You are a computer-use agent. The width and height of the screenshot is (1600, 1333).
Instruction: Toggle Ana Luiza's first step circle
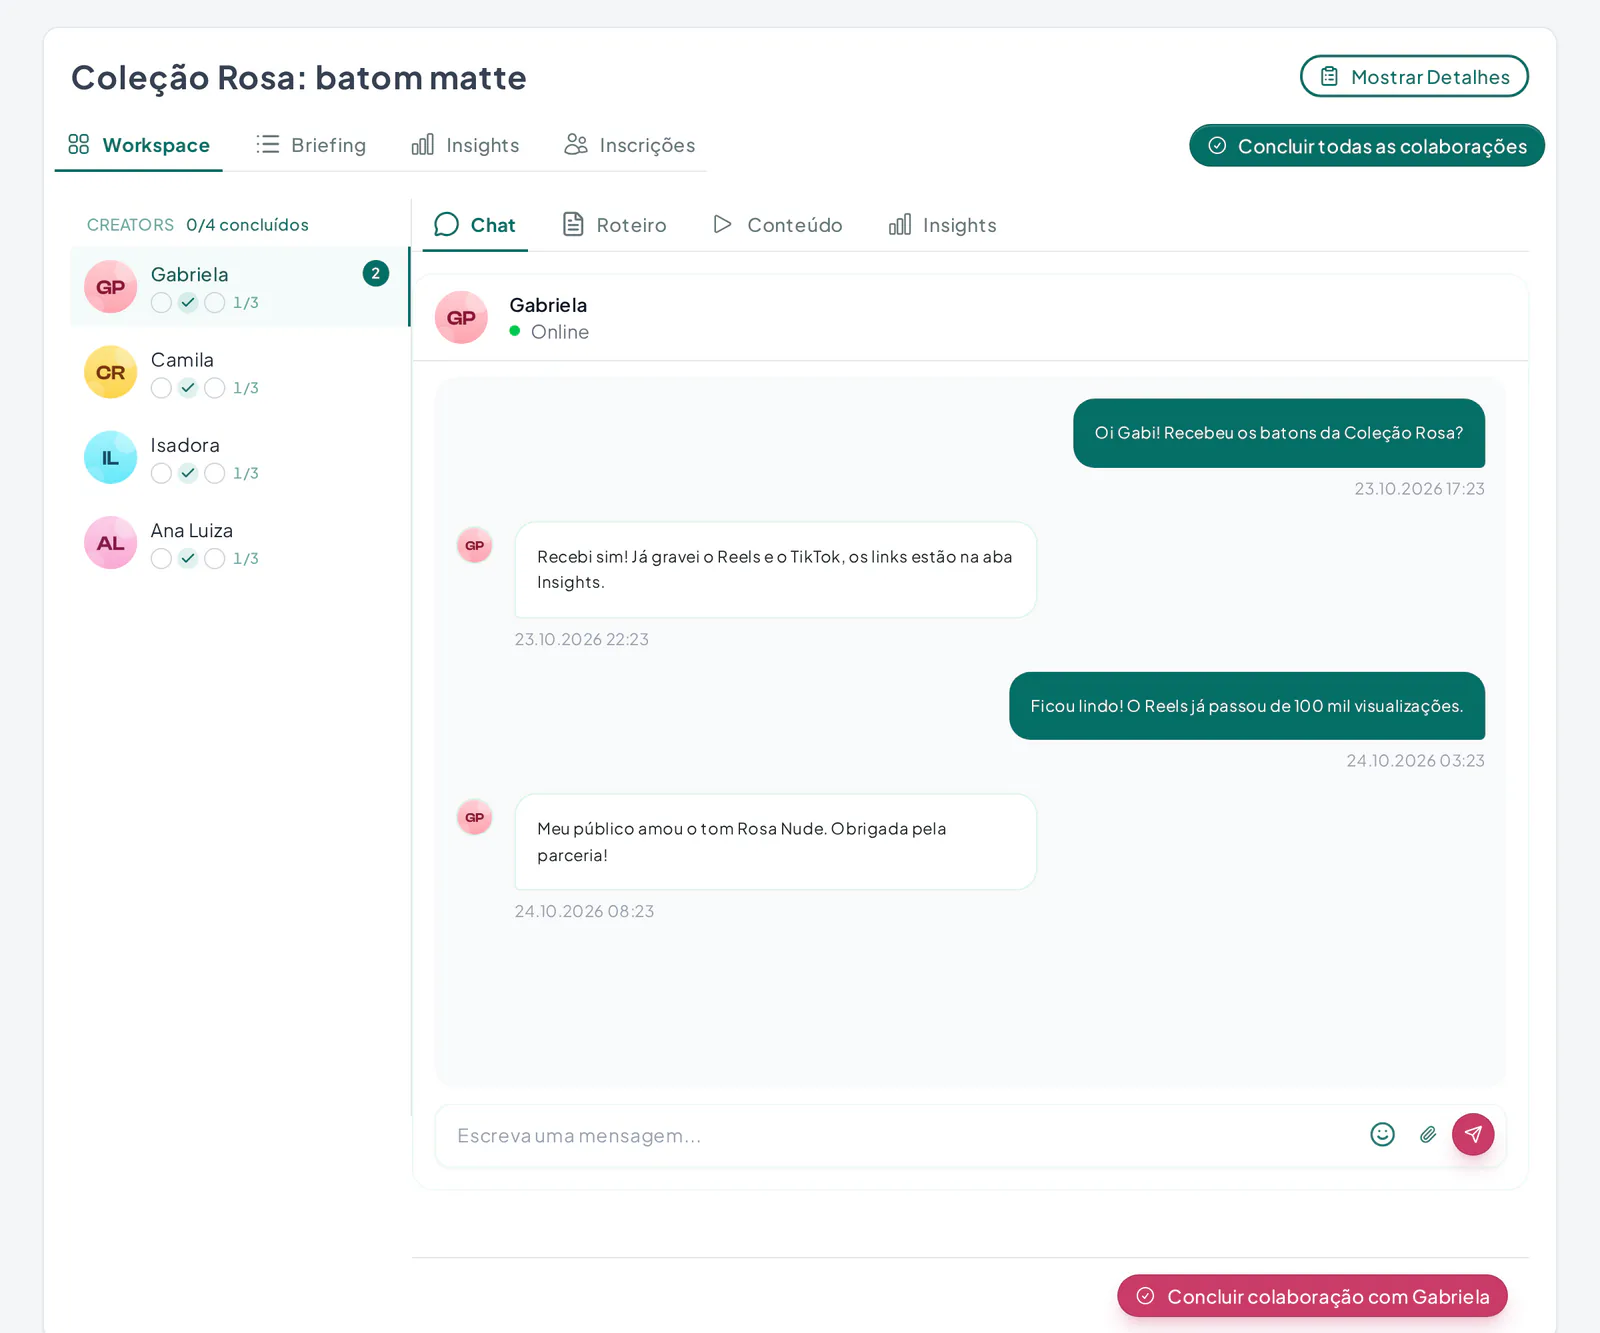[161, 559]
